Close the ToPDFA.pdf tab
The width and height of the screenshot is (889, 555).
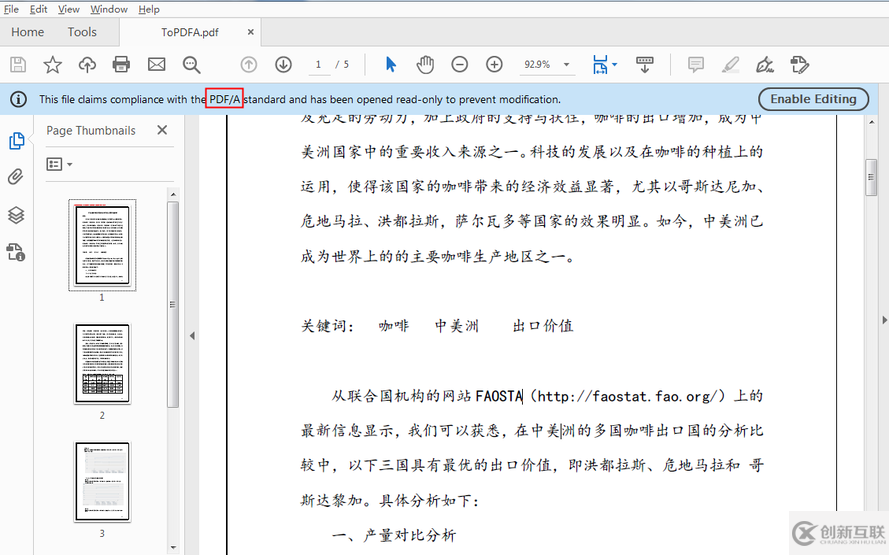(251, 32)
